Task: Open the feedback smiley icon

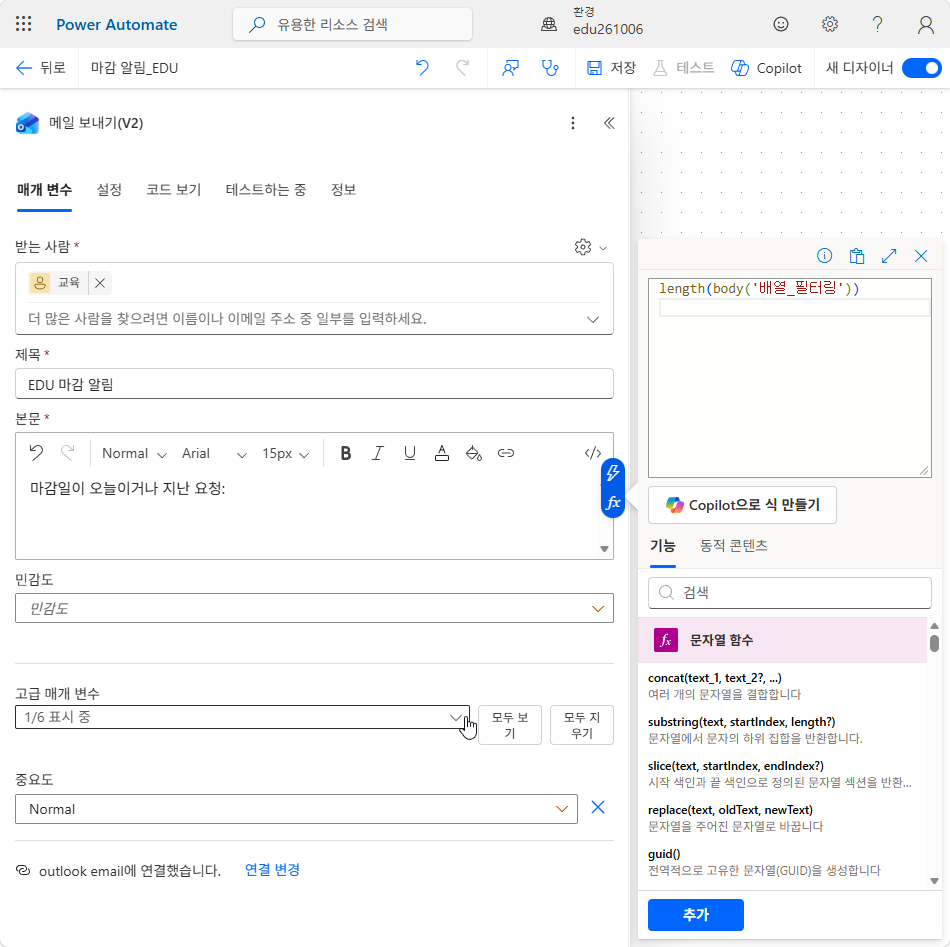Action: coord(781,24)
